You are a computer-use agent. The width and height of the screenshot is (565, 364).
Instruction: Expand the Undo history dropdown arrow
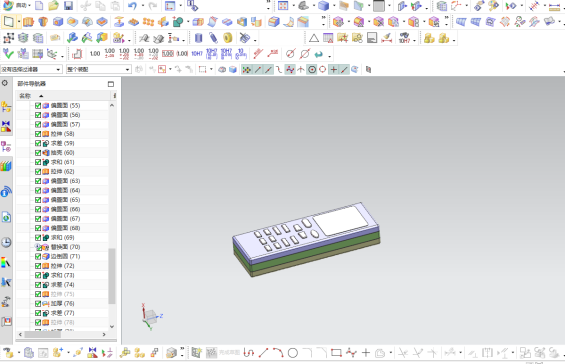pos(143,5)
